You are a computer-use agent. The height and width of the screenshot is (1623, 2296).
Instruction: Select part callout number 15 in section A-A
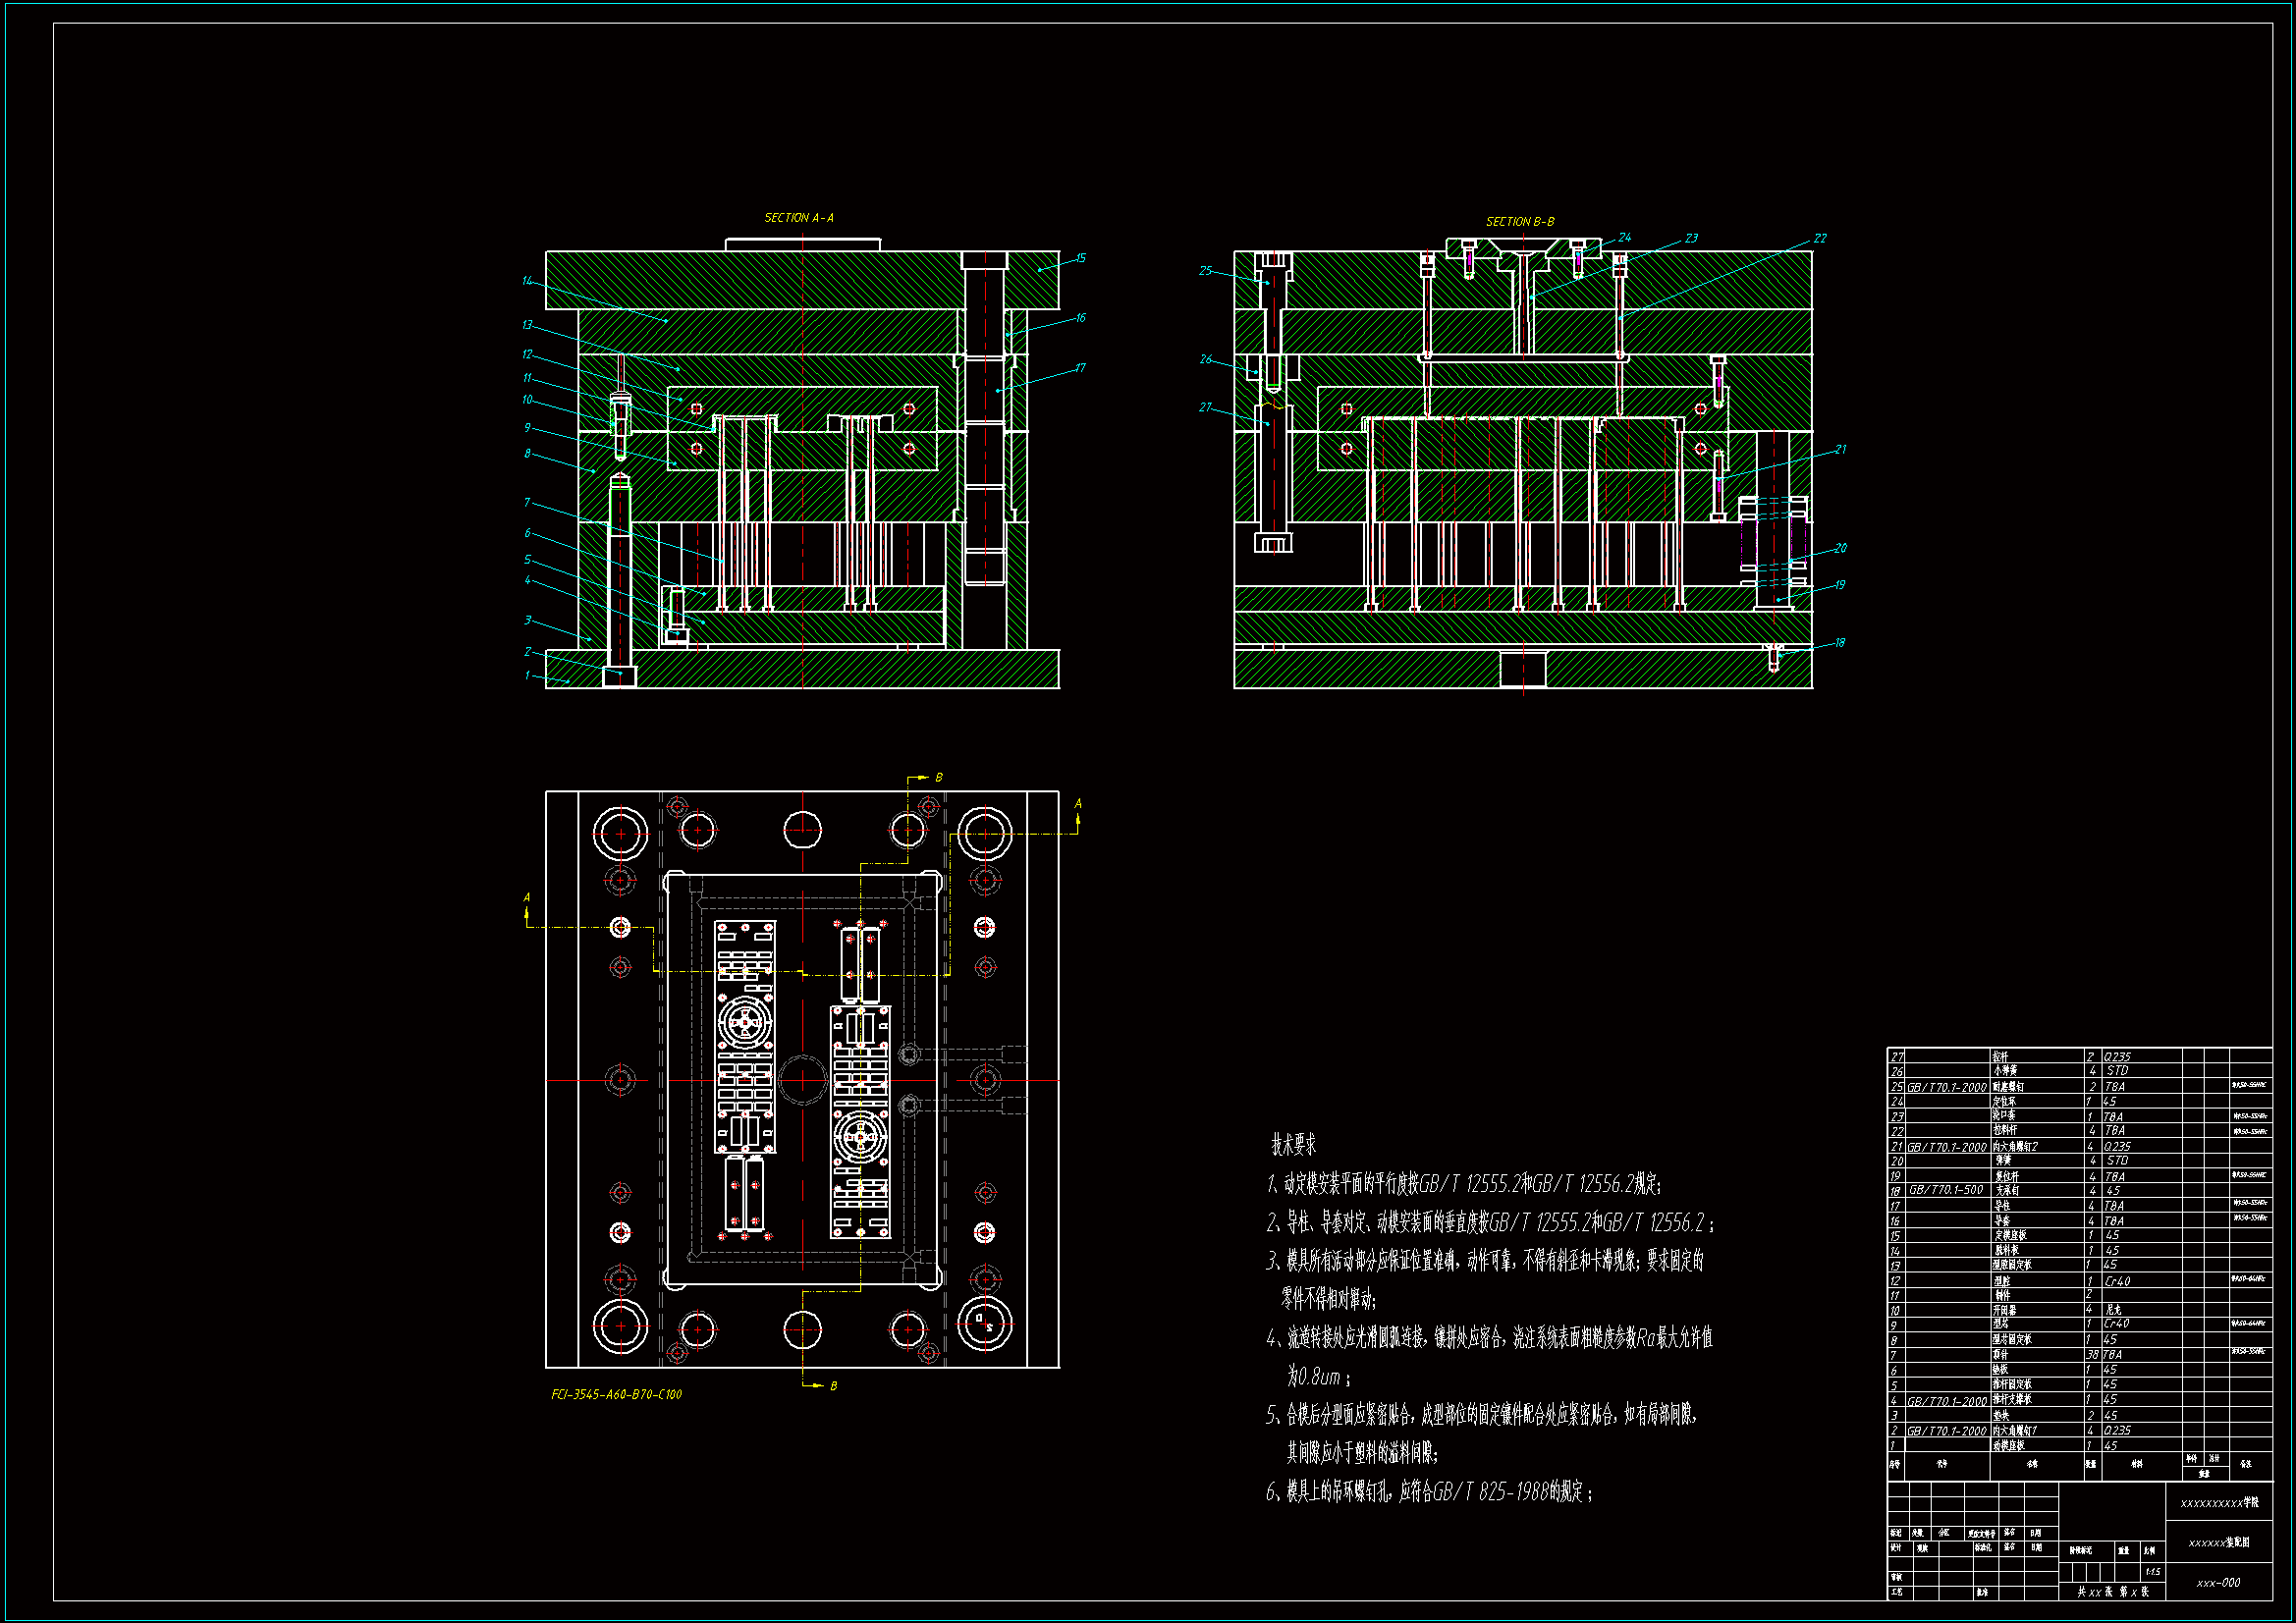pos(1080,258)
